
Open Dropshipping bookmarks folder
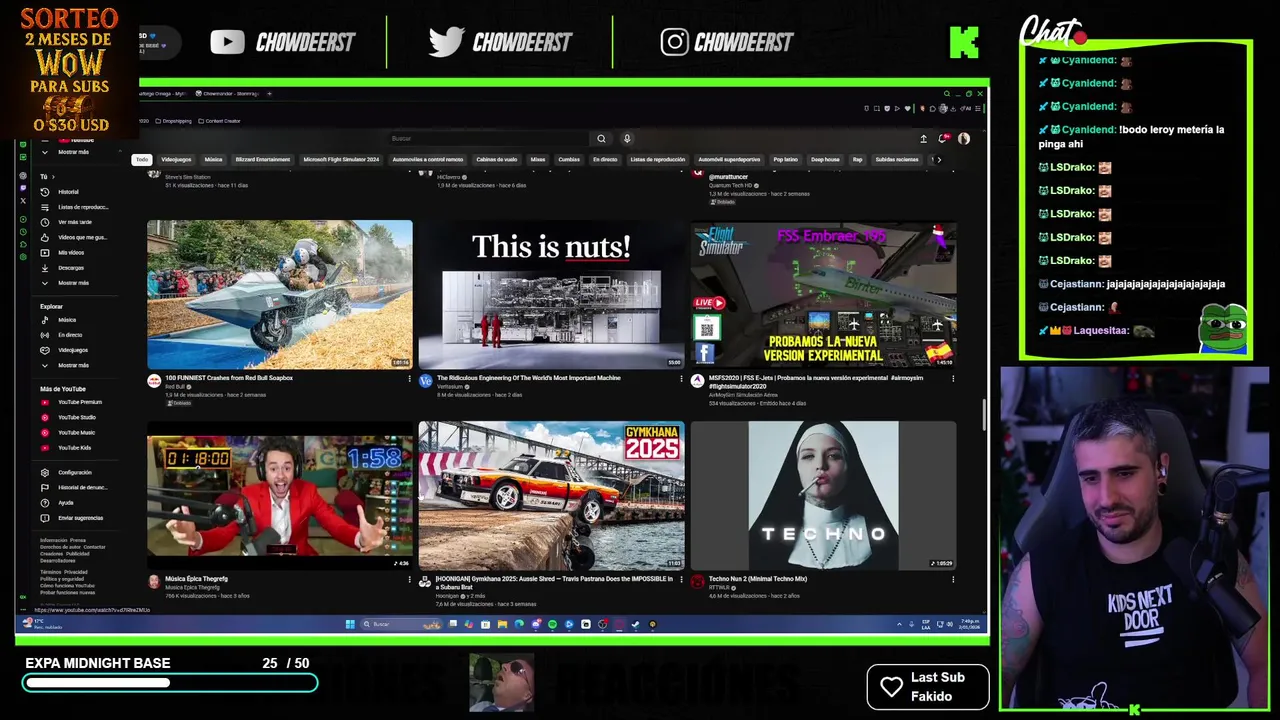174,121
